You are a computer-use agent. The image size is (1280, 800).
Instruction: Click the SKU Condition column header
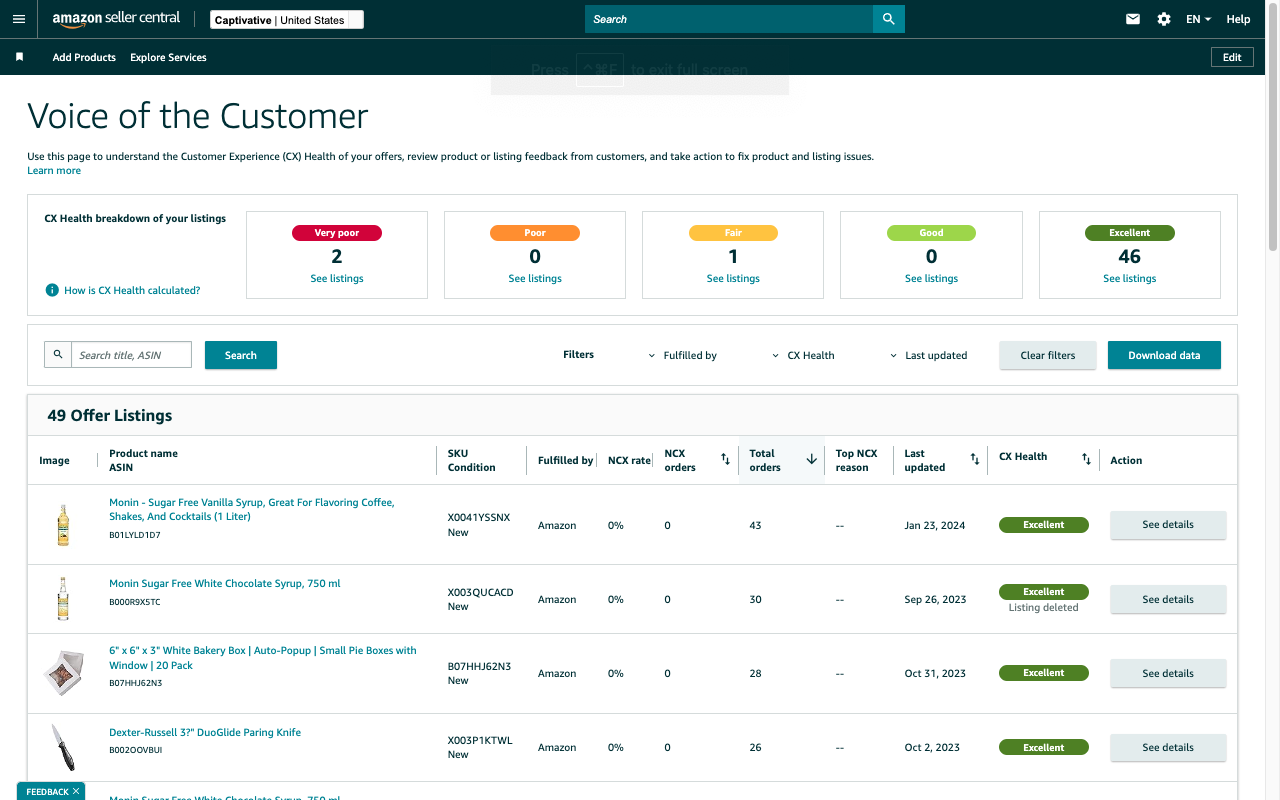[x=471, y=460]
